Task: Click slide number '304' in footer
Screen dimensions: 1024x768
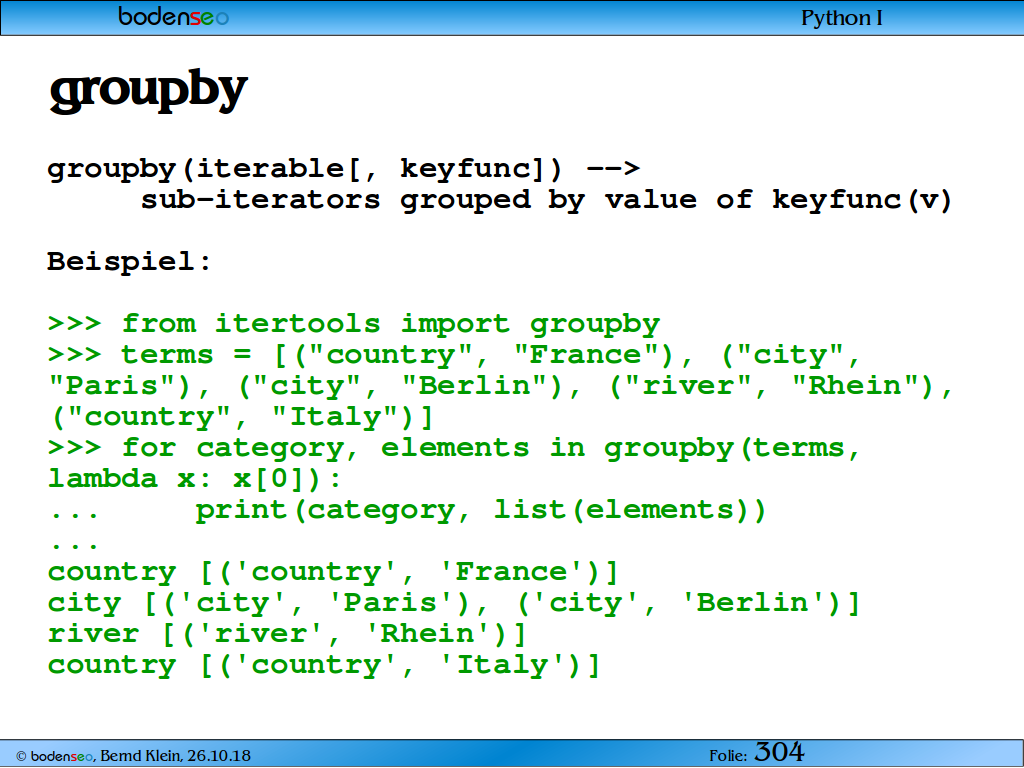Action: [779, 752]
